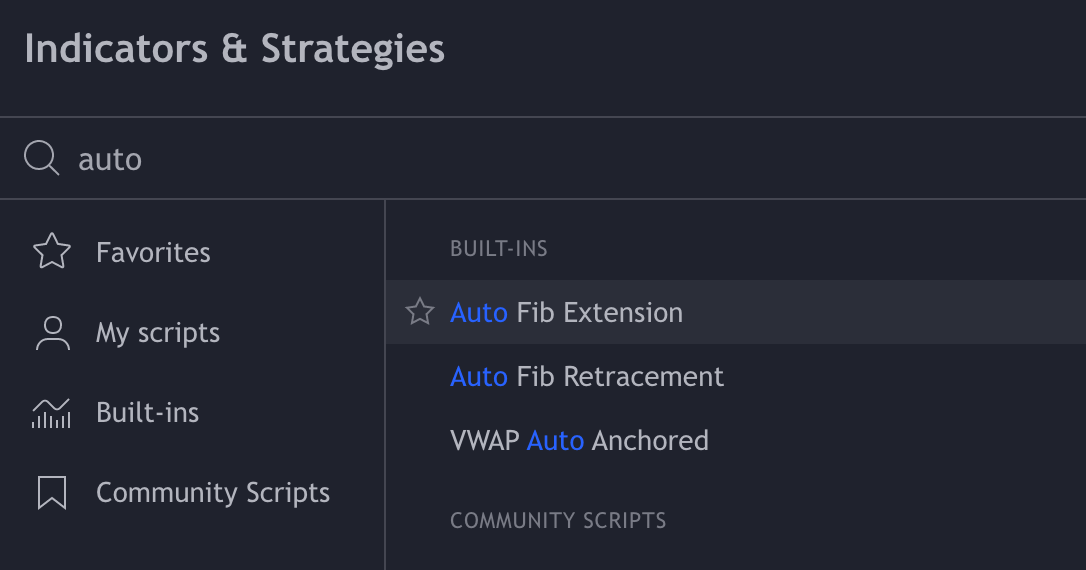Click the blue Auto text in VWAP result
The width and height of the screenshot is (1086, 570).
555,440
